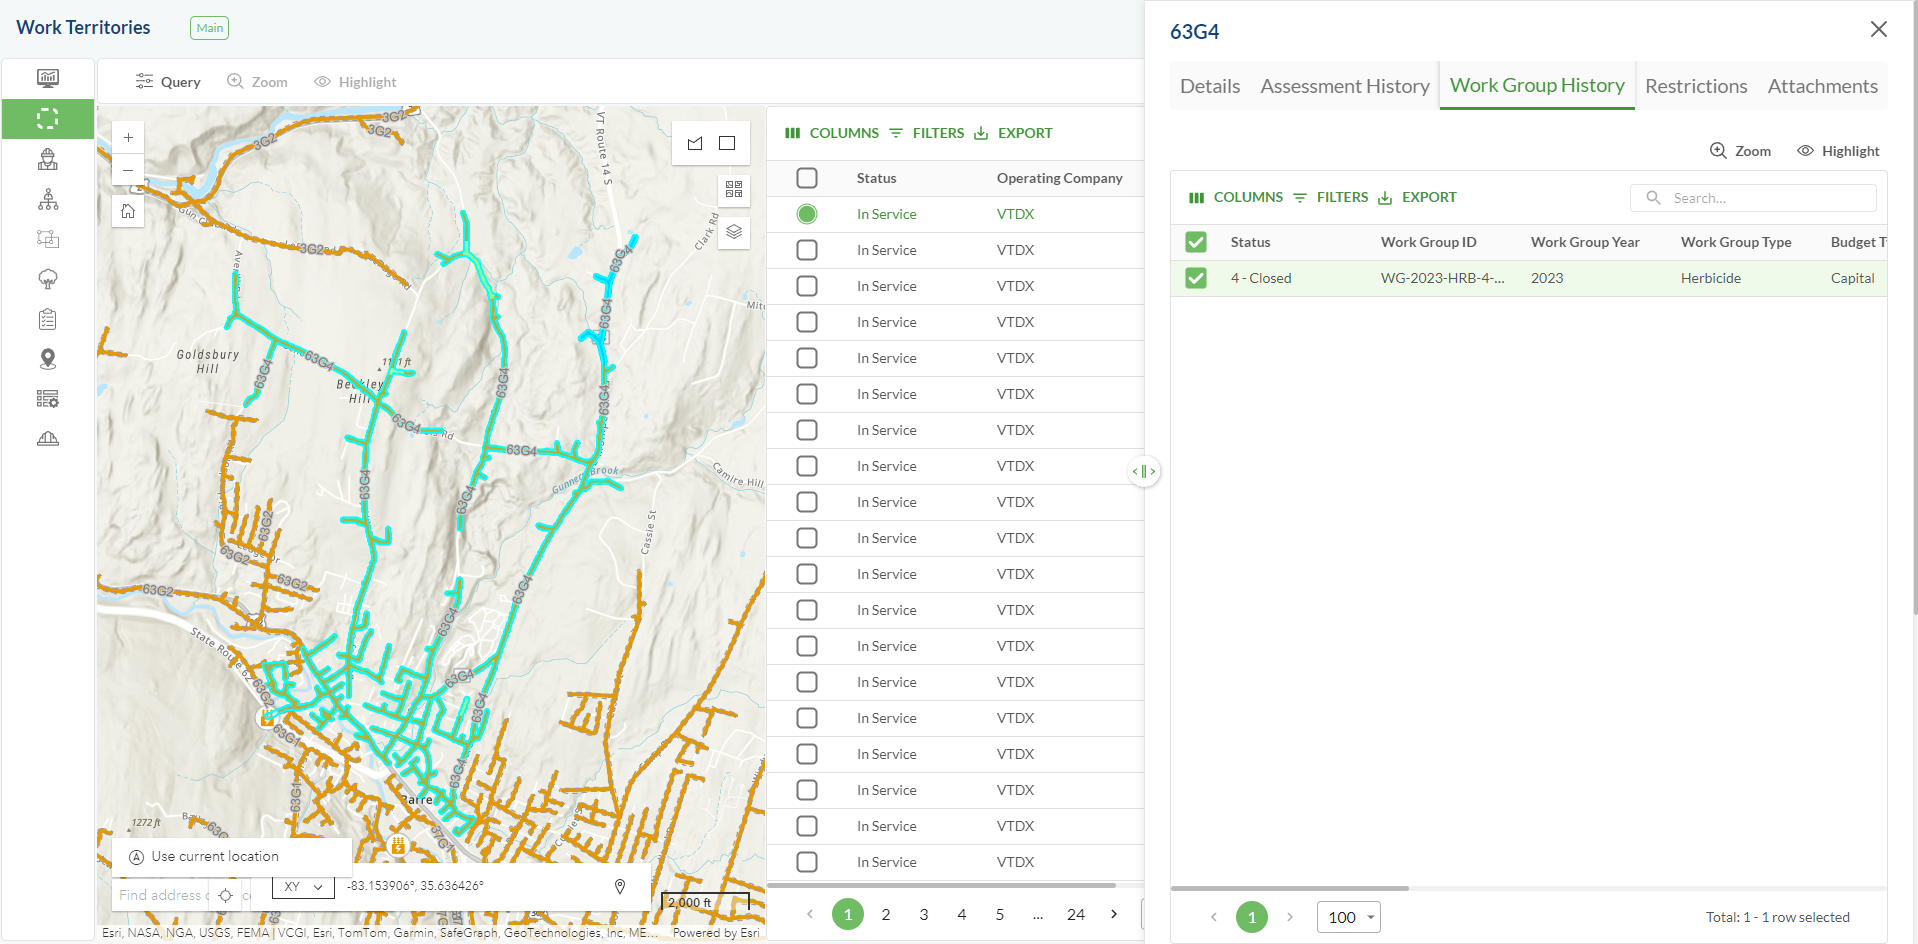This screenshot has width=1918, height=944.
Task: Click EXPORT in the Work Group History panel
Action: (x=1417, y=197)
